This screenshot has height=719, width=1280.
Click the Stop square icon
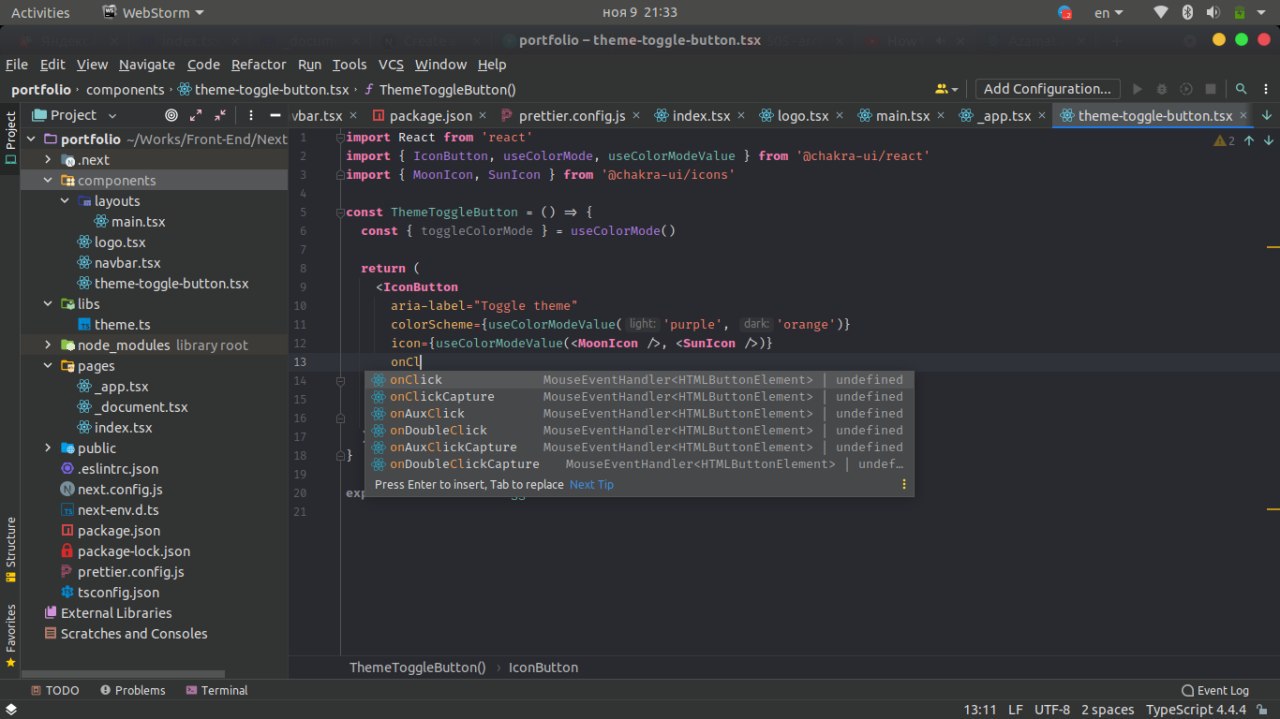tap(1211, 89)
